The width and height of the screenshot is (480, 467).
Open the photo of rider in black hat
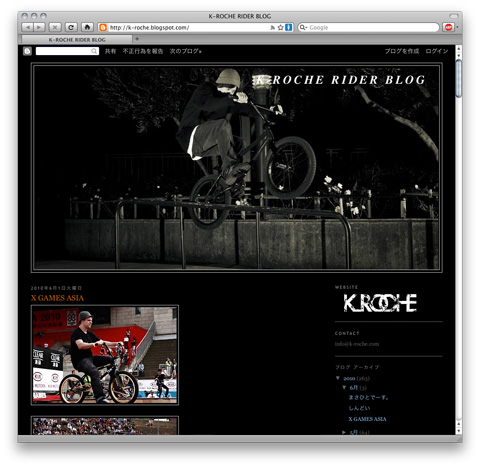coord(105,355)
